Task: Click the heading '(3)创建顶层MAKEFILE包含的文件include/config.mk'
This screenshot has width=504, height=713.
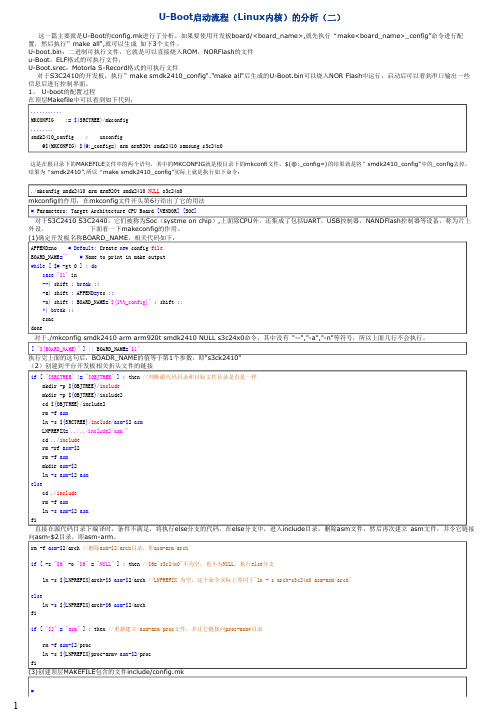Action: coord(106,672)
